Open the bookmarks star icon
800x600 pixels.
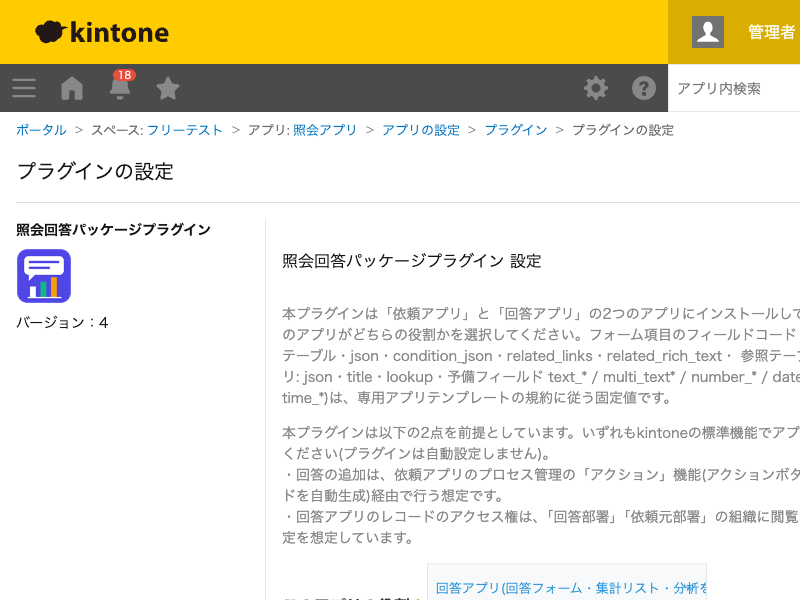click(168, 88)
